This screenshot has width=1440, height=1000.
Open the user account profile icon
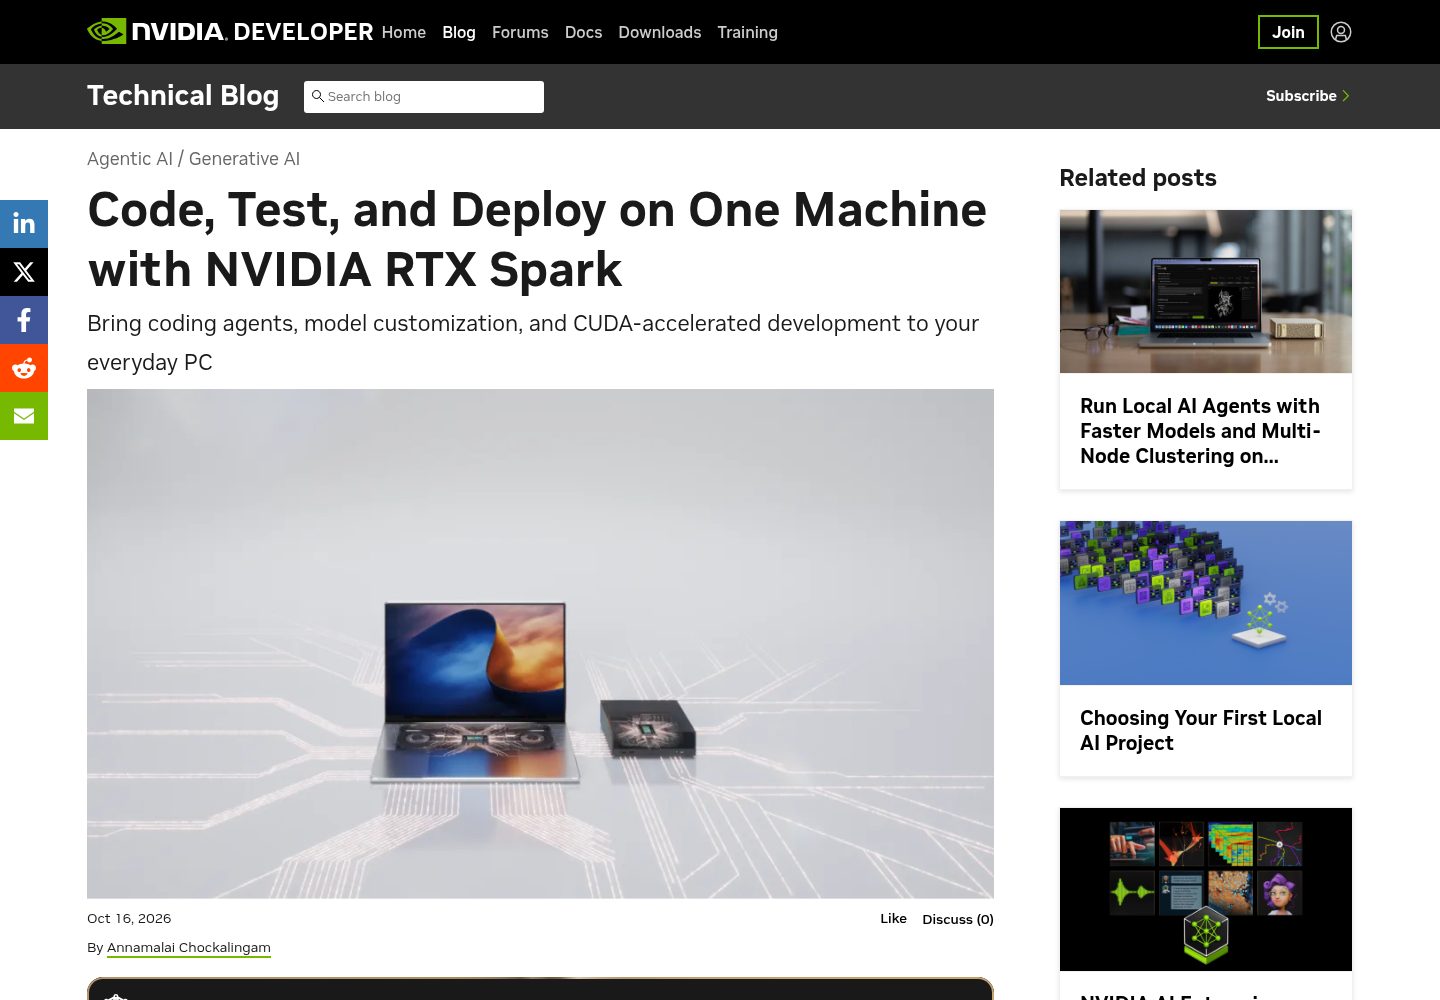point(1341,32)
